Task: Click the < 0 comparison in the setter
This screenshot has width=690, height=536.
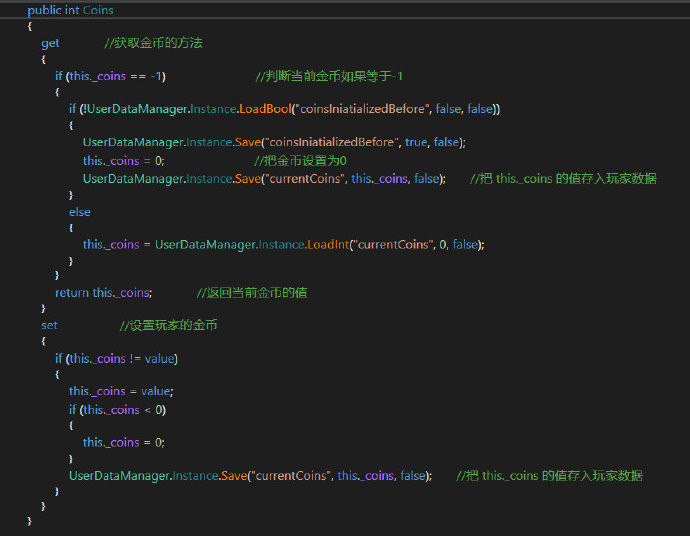Action: coord(153,409)
